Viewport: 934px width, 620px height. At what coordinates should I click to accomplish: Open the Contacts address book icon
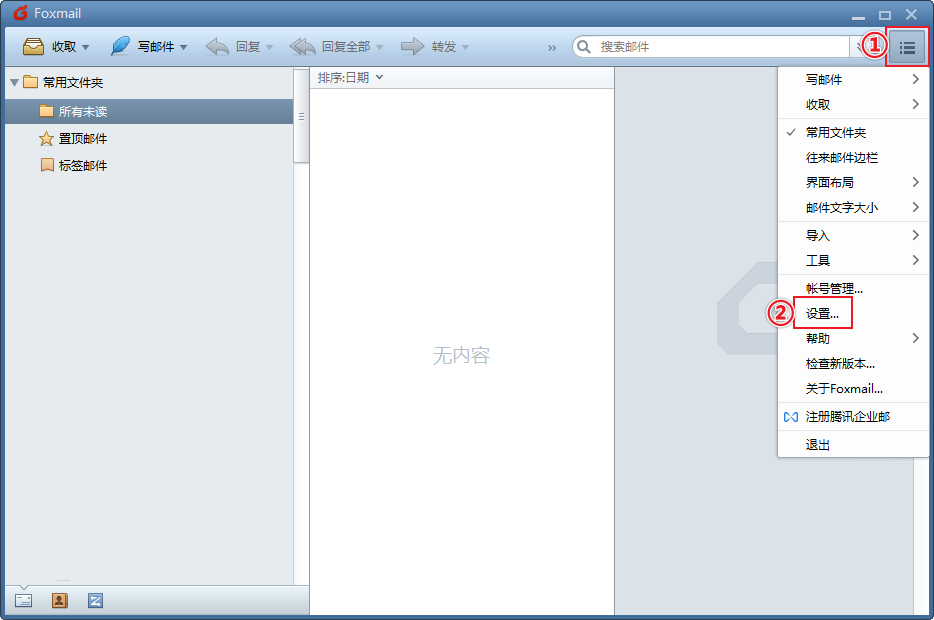coord(60,601)
